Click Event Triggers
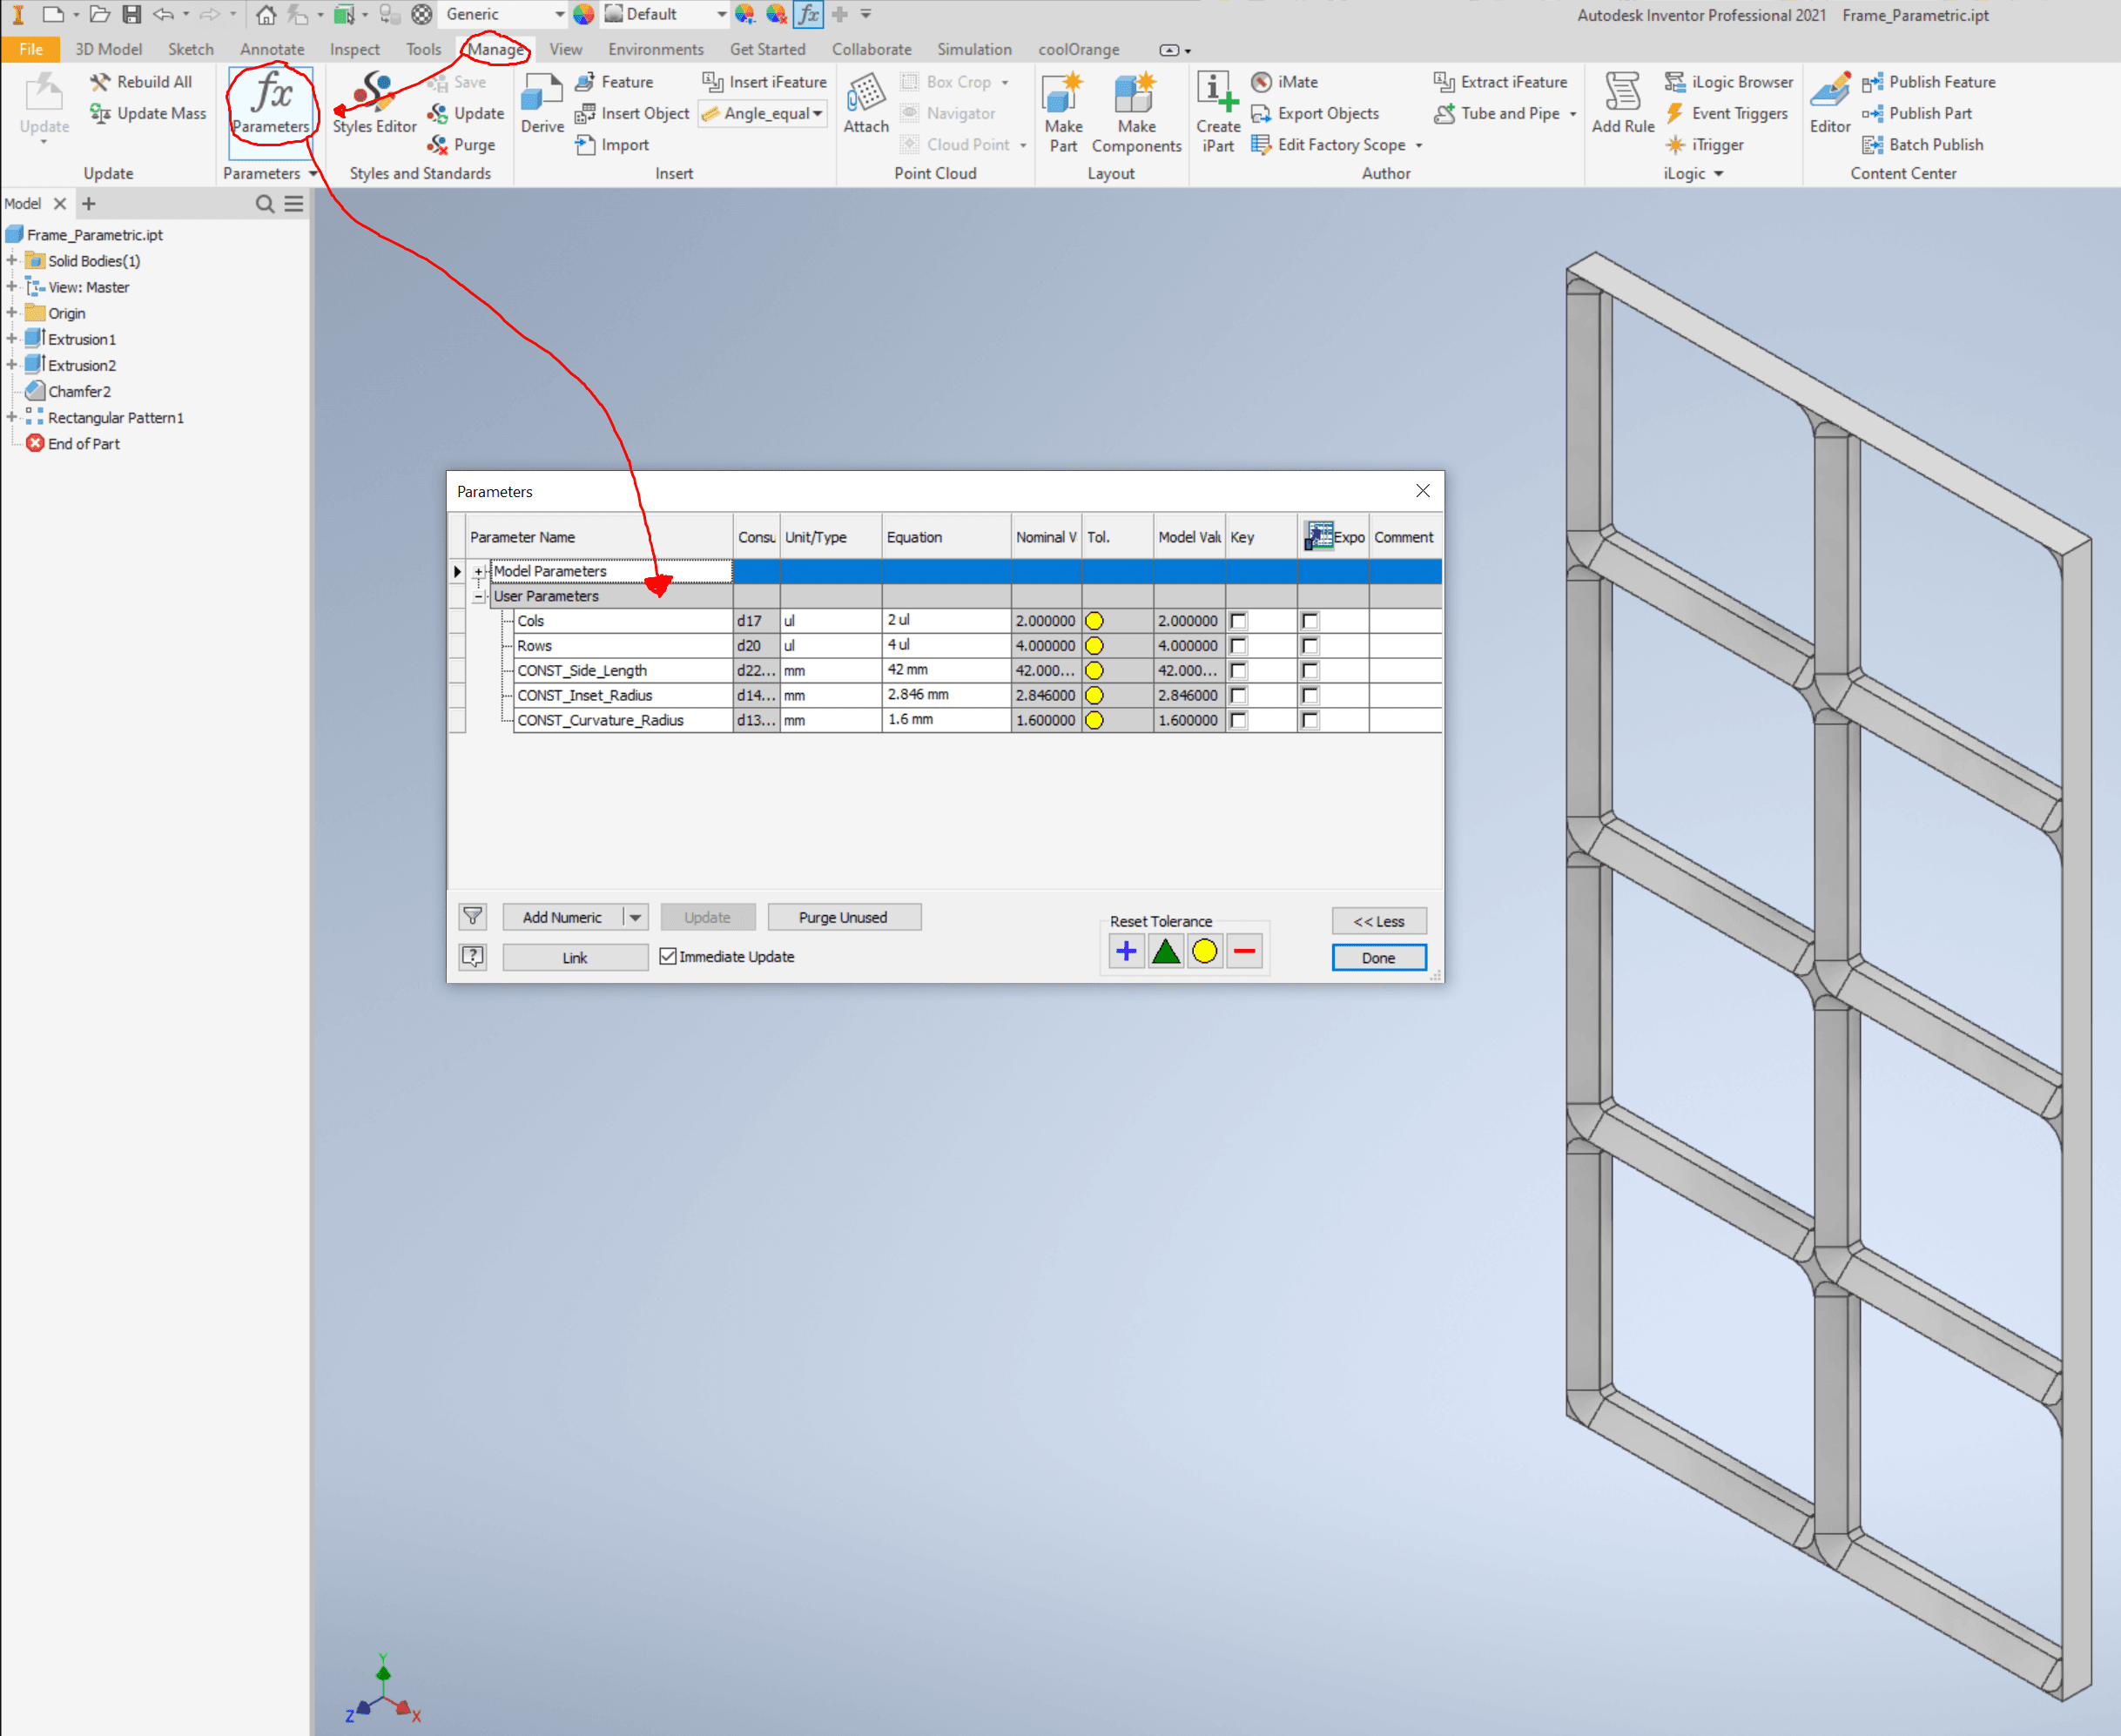 pos(1727,113)
